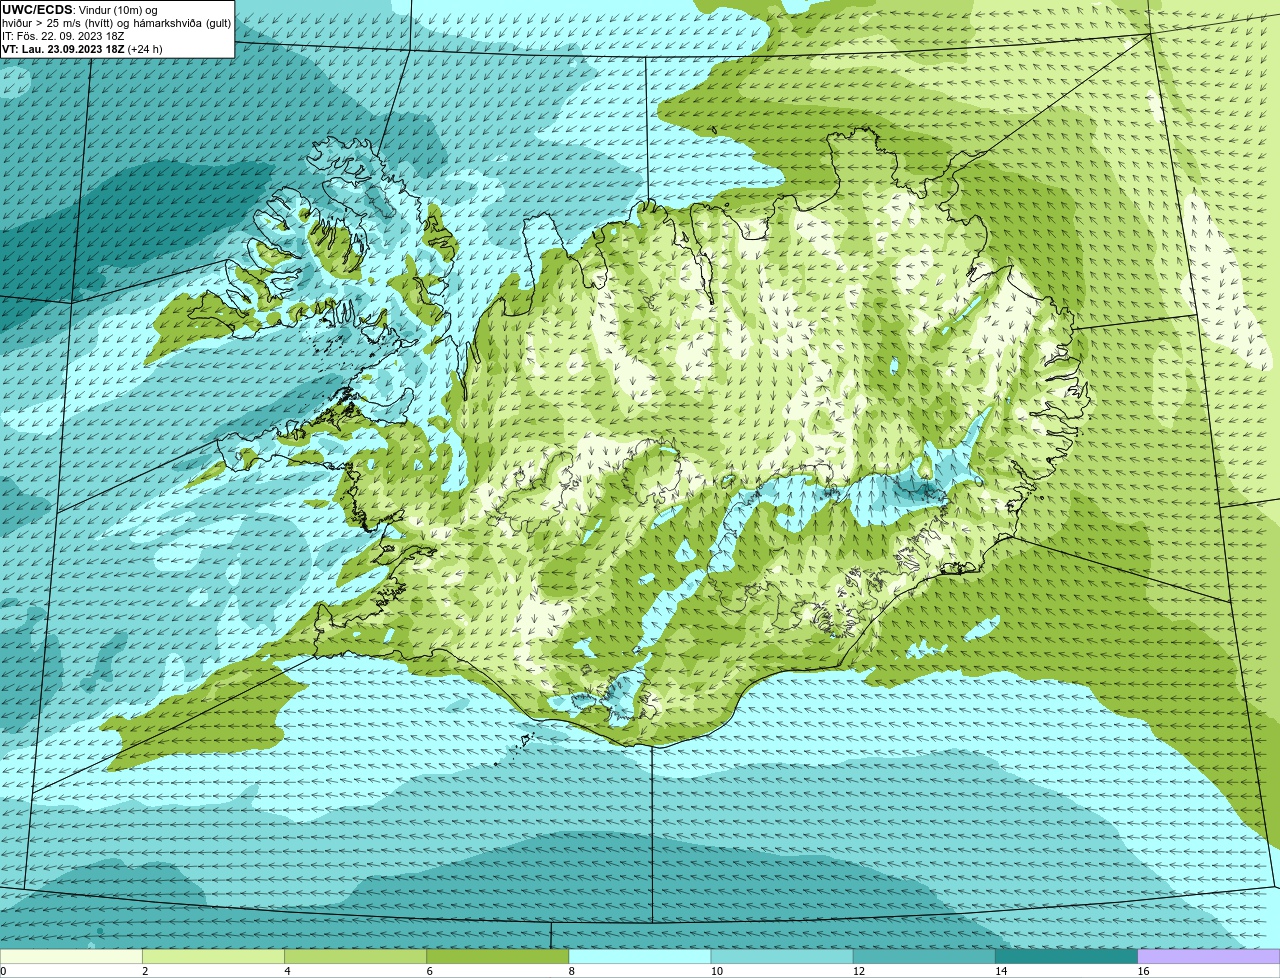The image size is (1280, 978).
Task: Click the '12' label on the color scale
Action: tap(858, 971)
